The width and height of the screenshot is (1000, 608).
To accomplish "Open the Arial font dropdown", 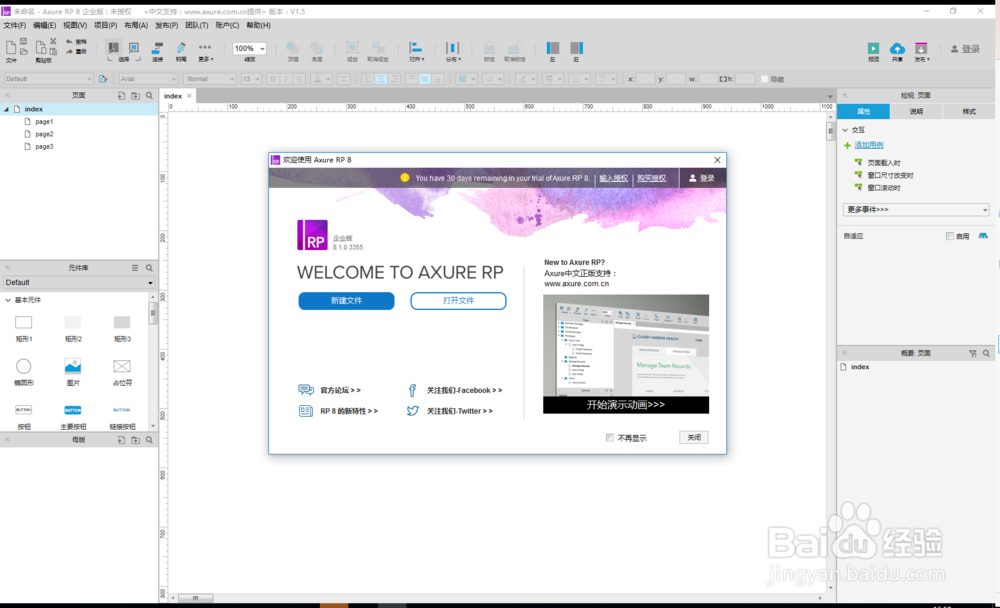I will [x=148, y=79].
